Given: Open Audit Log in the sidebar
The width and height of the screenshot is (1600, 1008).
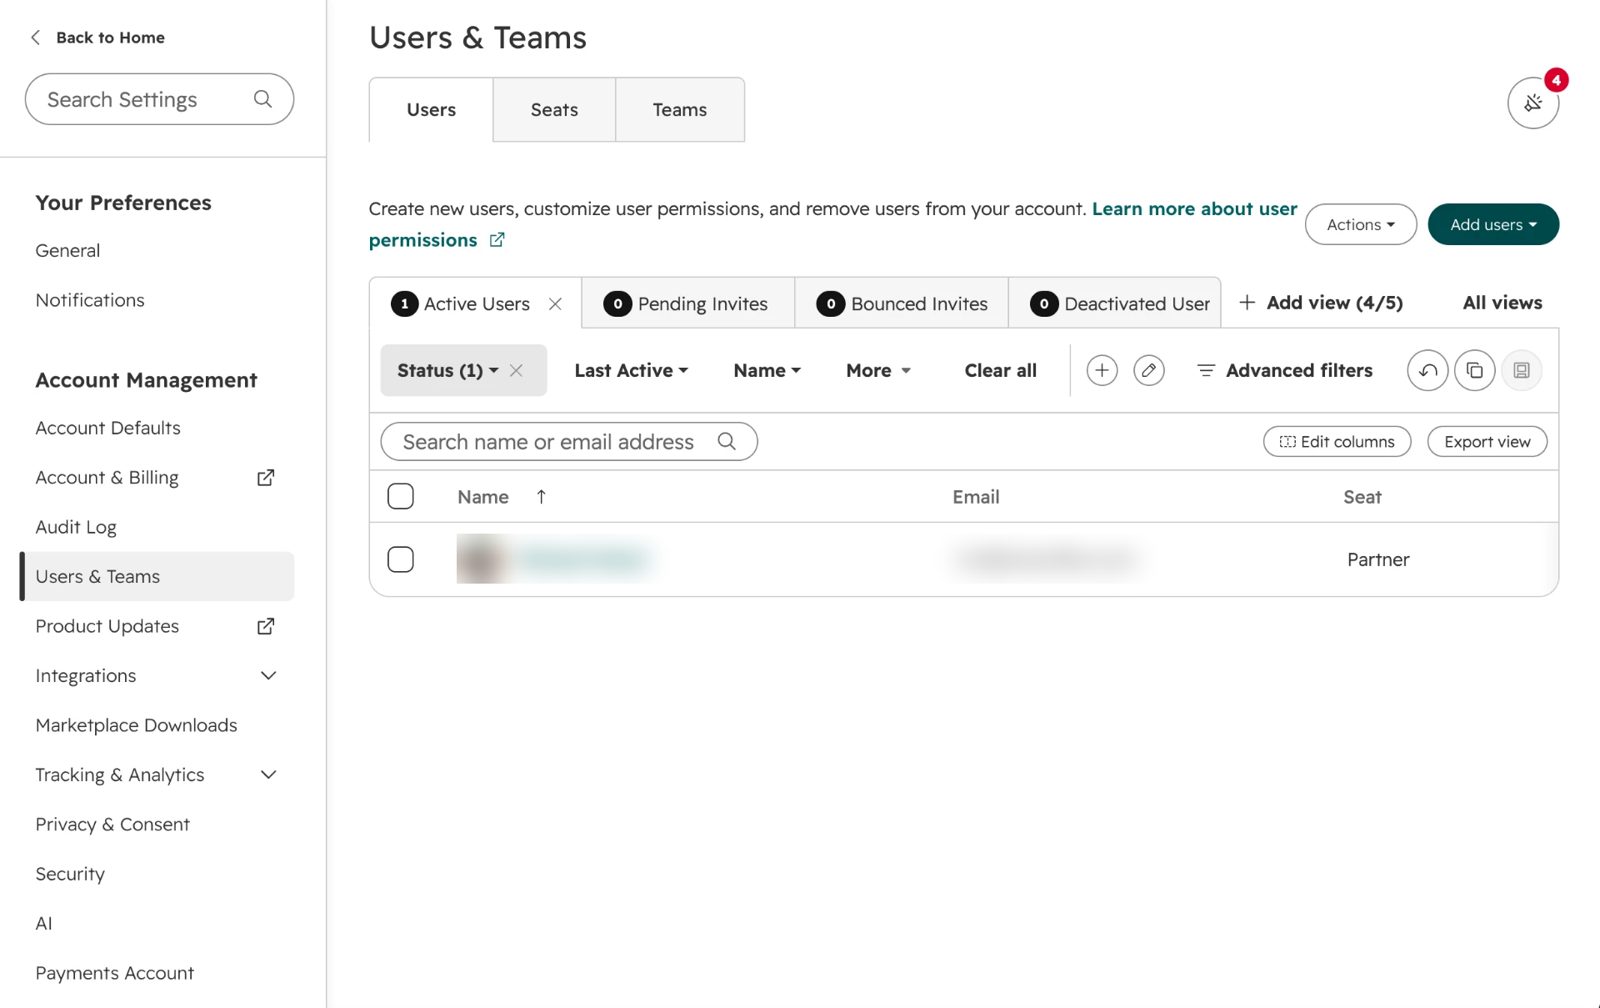Looking at the screenshot, I should [x=76, y=527].
